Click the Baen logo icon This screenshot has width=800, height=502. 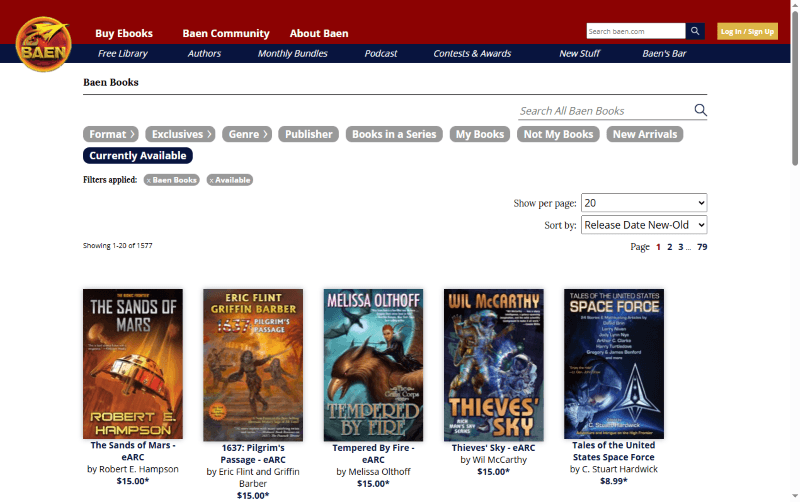coord(43,44)
